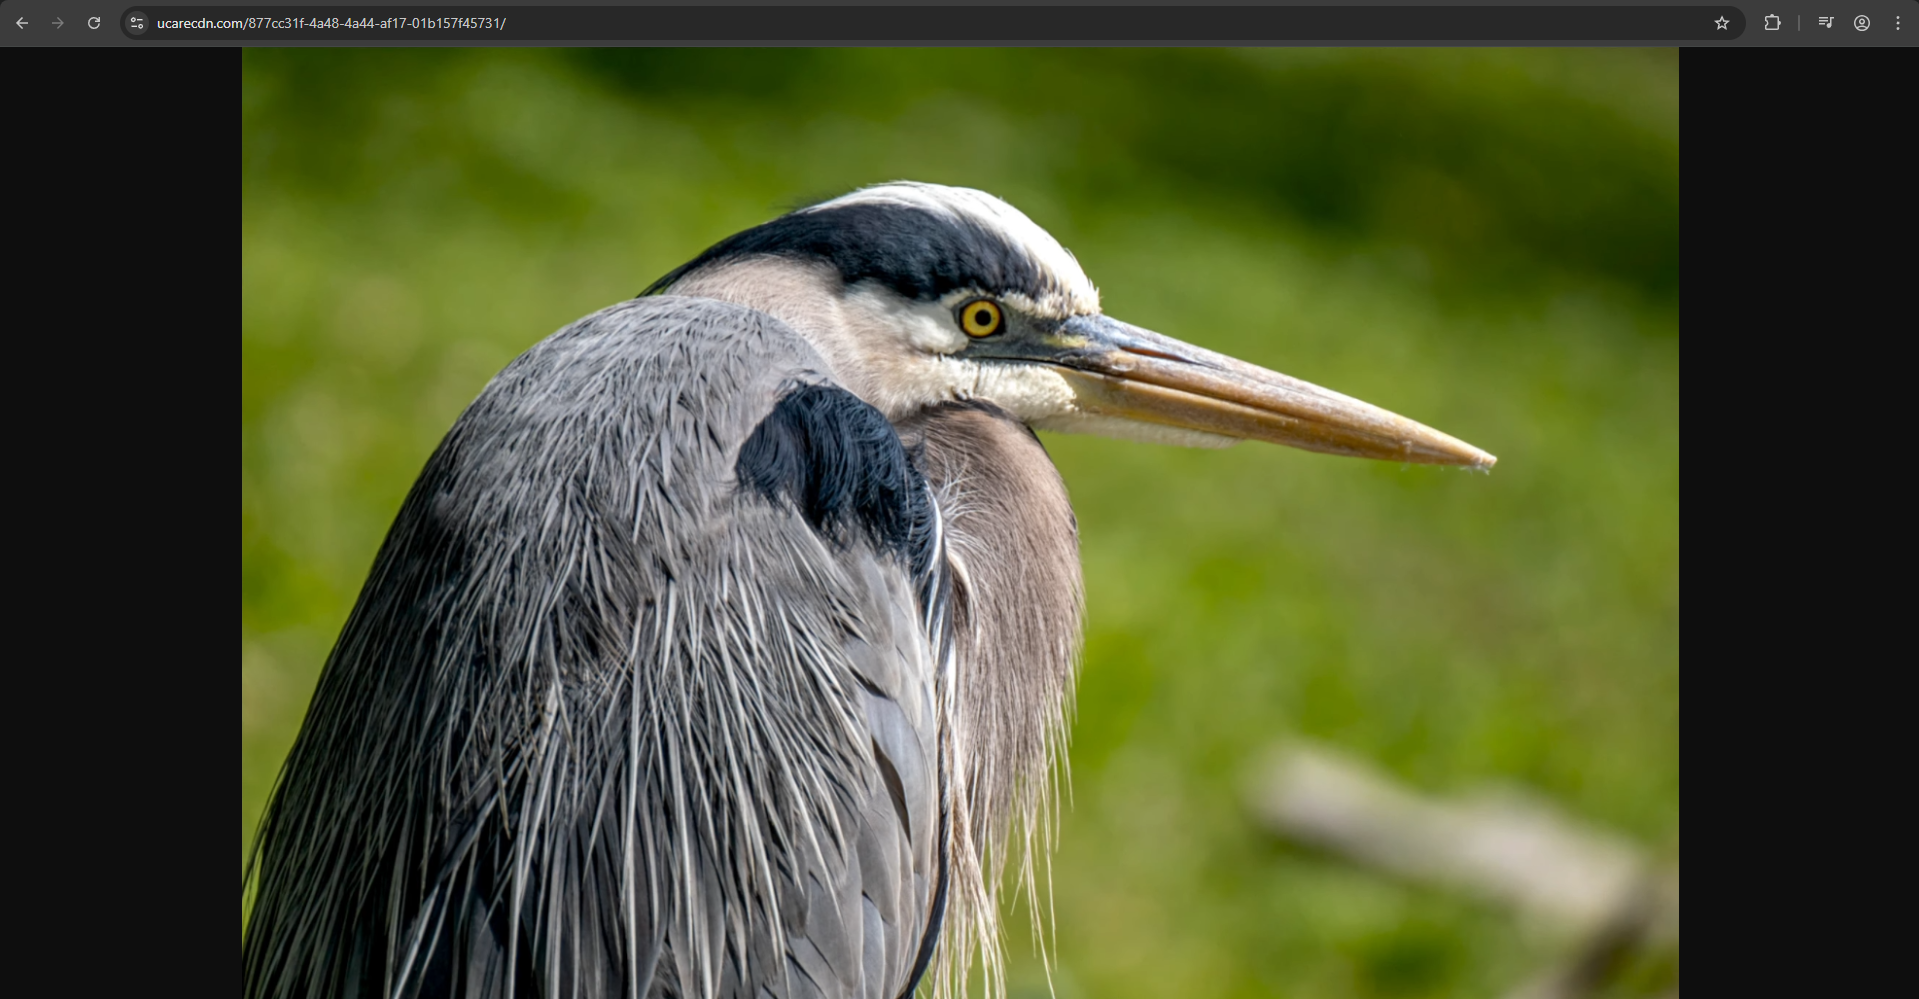Viewport: 1919px width, 999px height.
Task: Click the heron's yellow eye
Action: pyautogui.click(x=980, y=319)
